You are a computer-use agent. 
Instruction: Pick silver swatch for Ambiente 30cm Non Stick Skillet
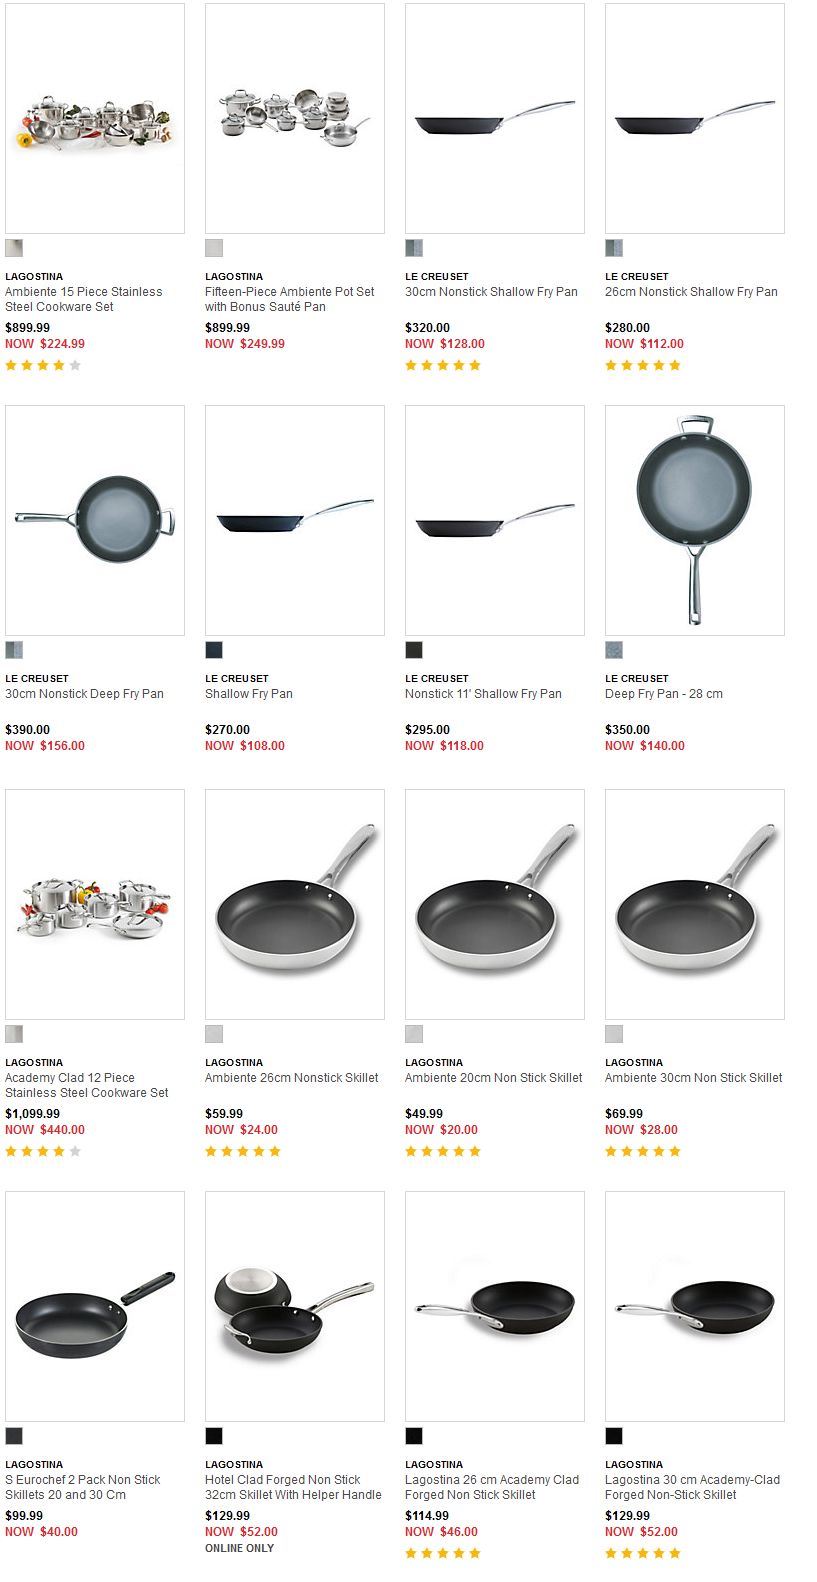[x=614, y=1034]
